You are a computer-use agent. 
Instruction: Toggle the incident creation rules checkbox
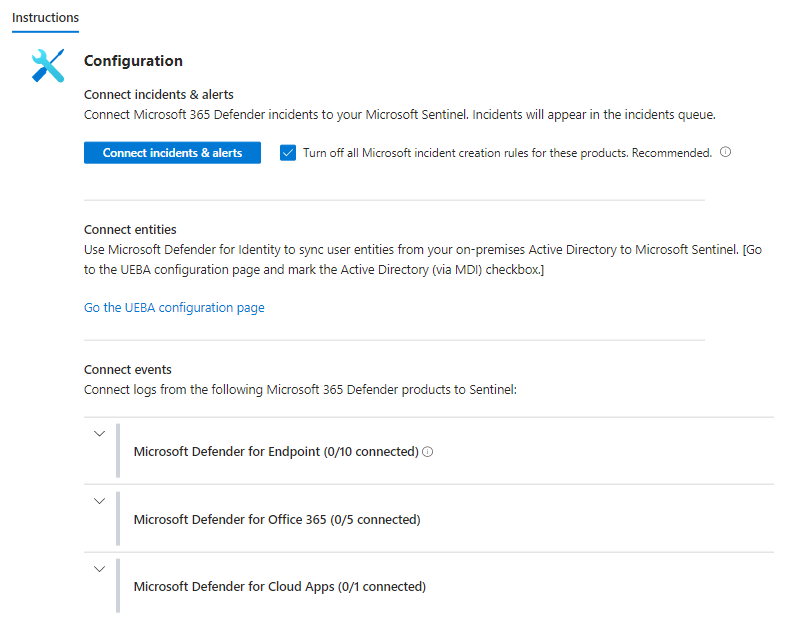click(288, 153)
